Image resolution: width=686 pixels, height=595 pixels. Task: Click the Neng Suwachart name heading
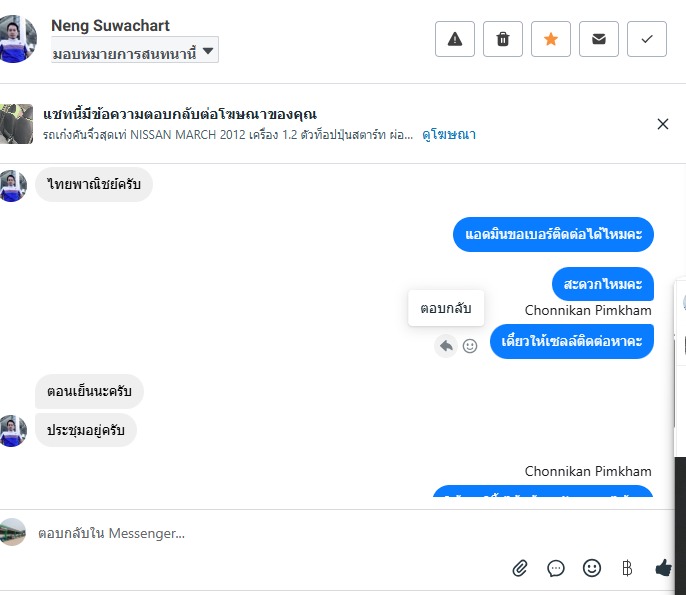110,25
